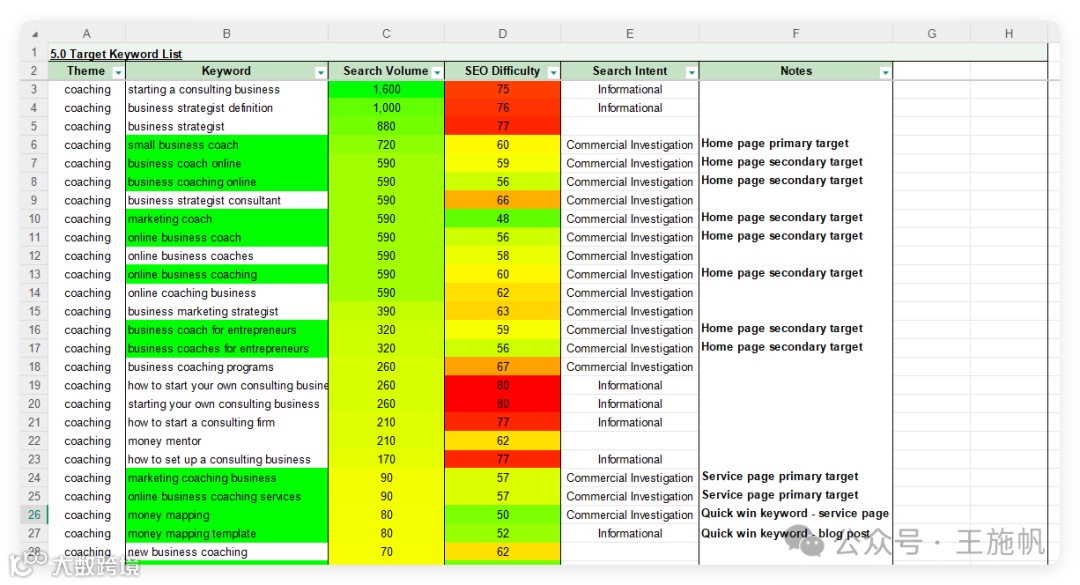This screenshot has height=585, width=1080.
Task: Click the '5.0 Target Keyword List' title cell
Action: pos(116,54)
